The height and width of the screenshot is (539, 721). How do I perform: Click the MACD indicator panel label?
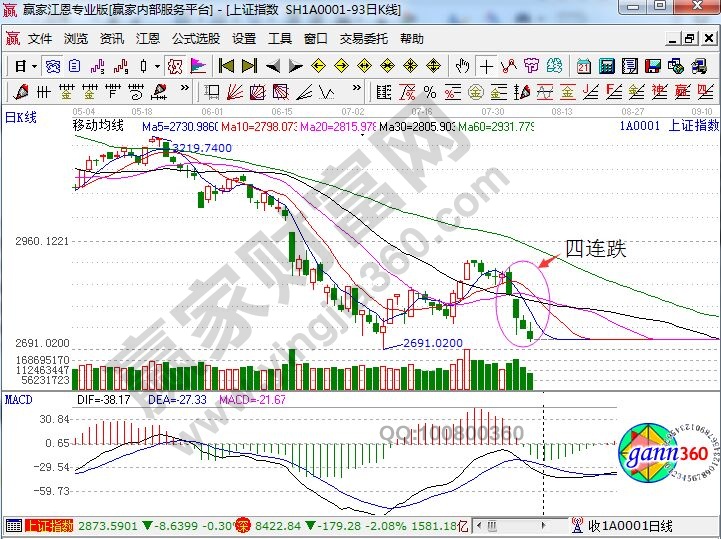[19, 399]
